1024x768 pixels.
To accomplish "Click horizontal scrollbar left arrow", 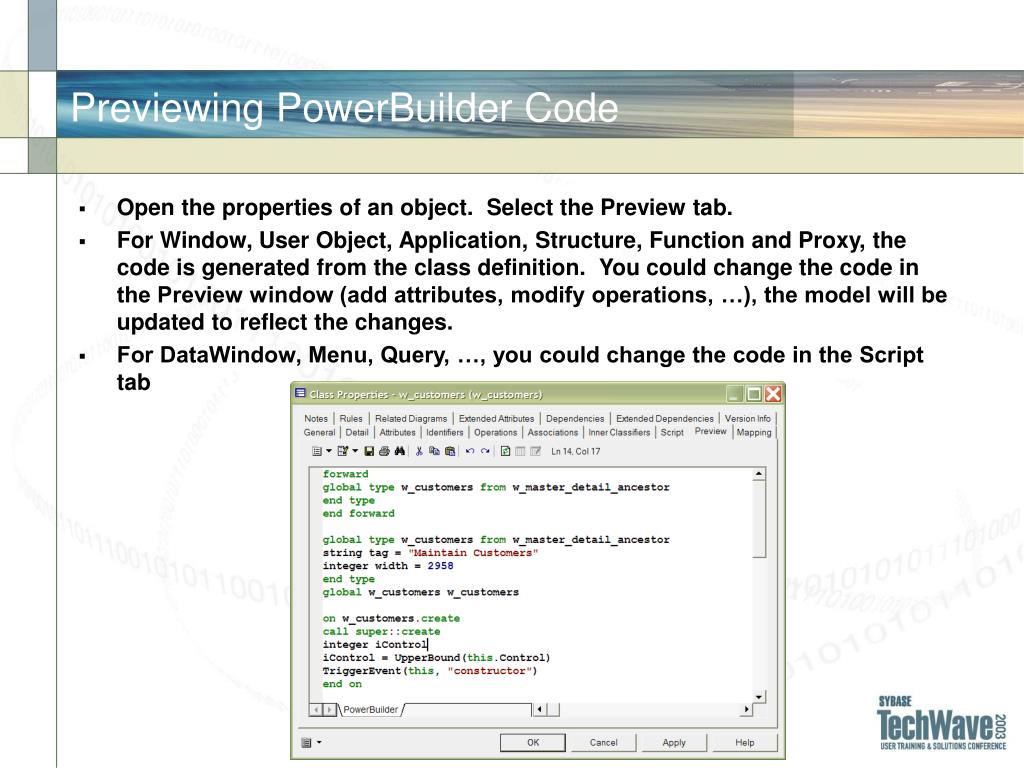I will 539,709.
